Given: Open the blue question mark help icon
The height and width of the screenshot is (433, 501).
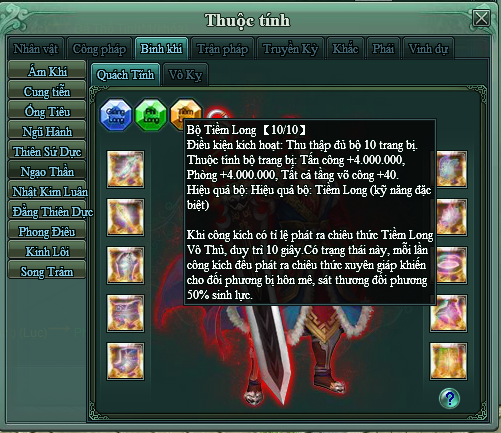Looking at the screenshot, I should point(449,398).
